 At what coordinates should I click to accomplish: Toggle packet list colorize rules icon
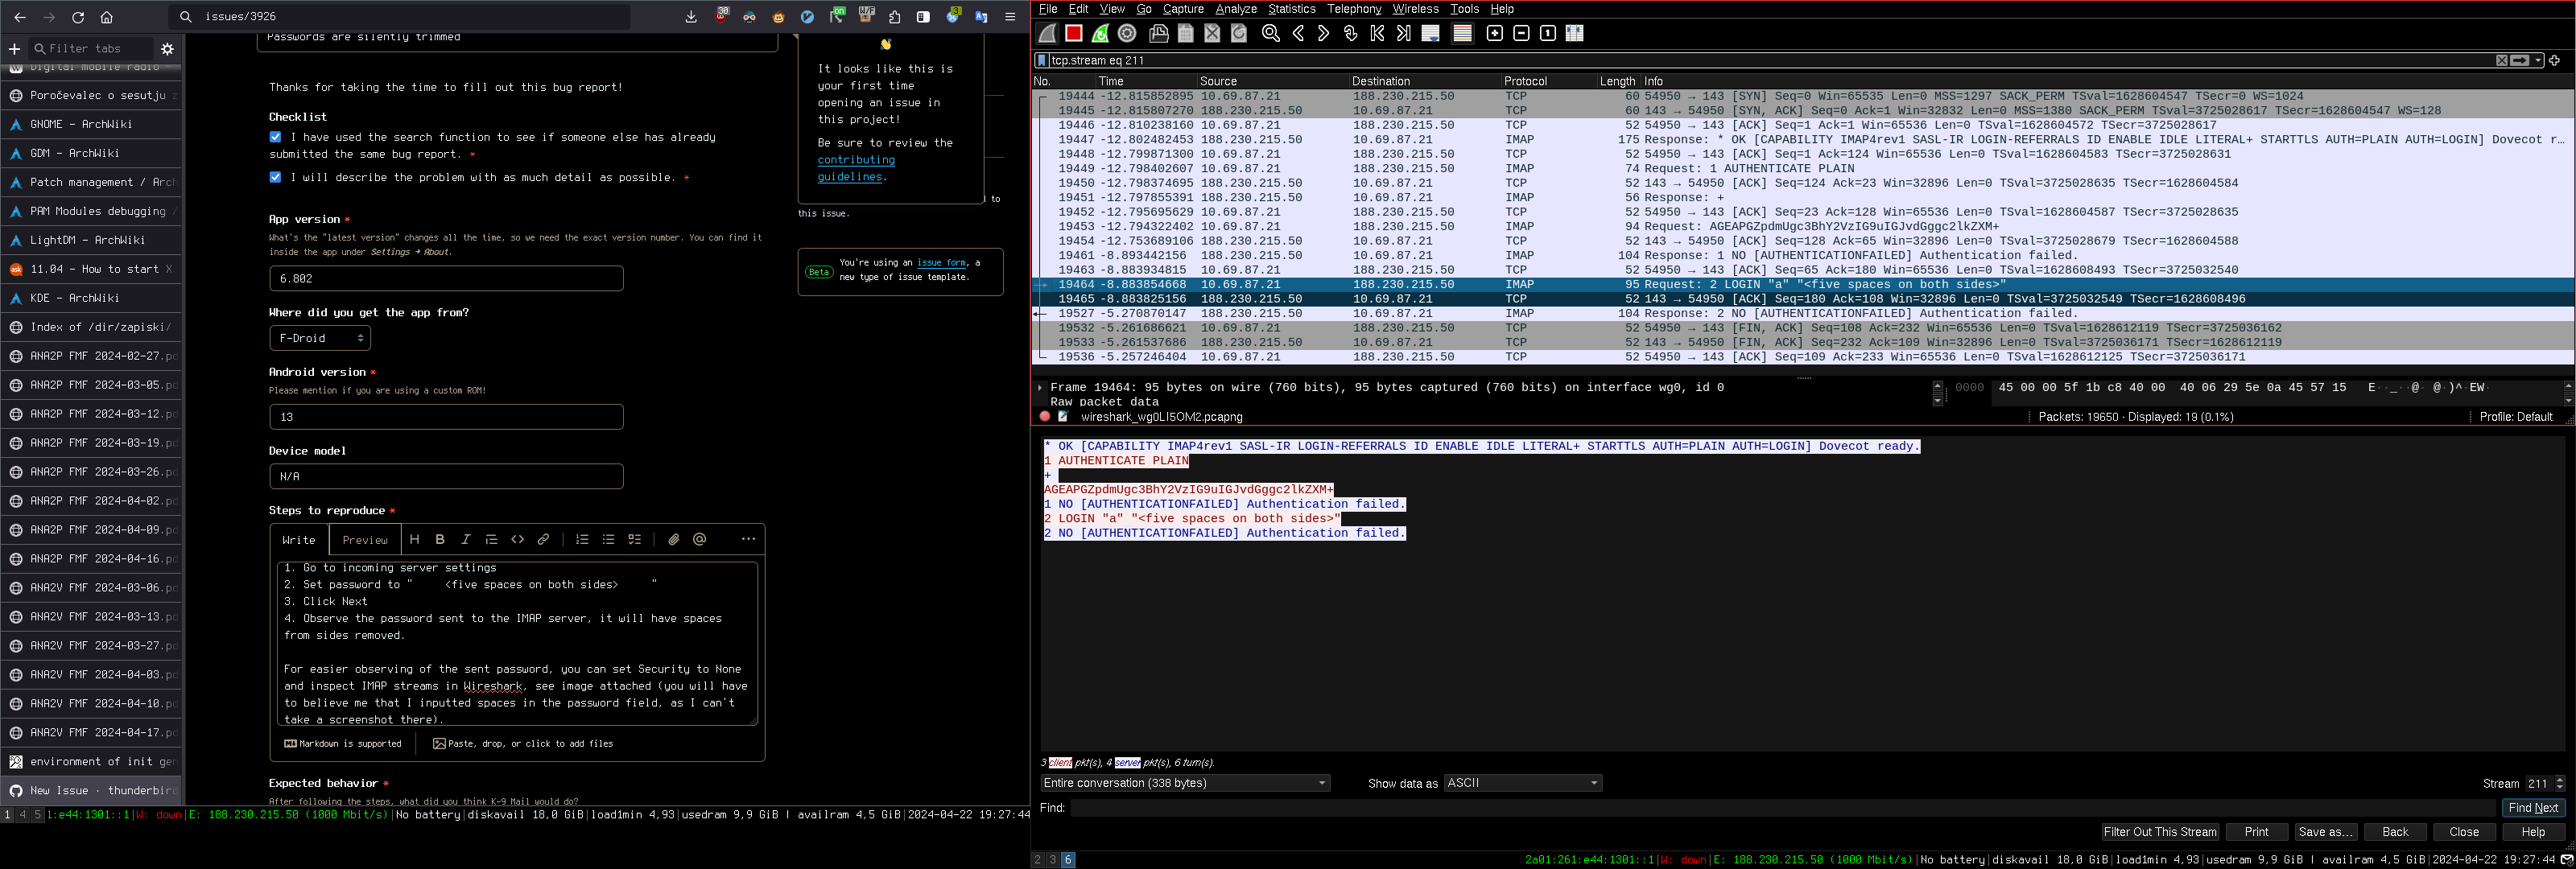[1462, 33]
